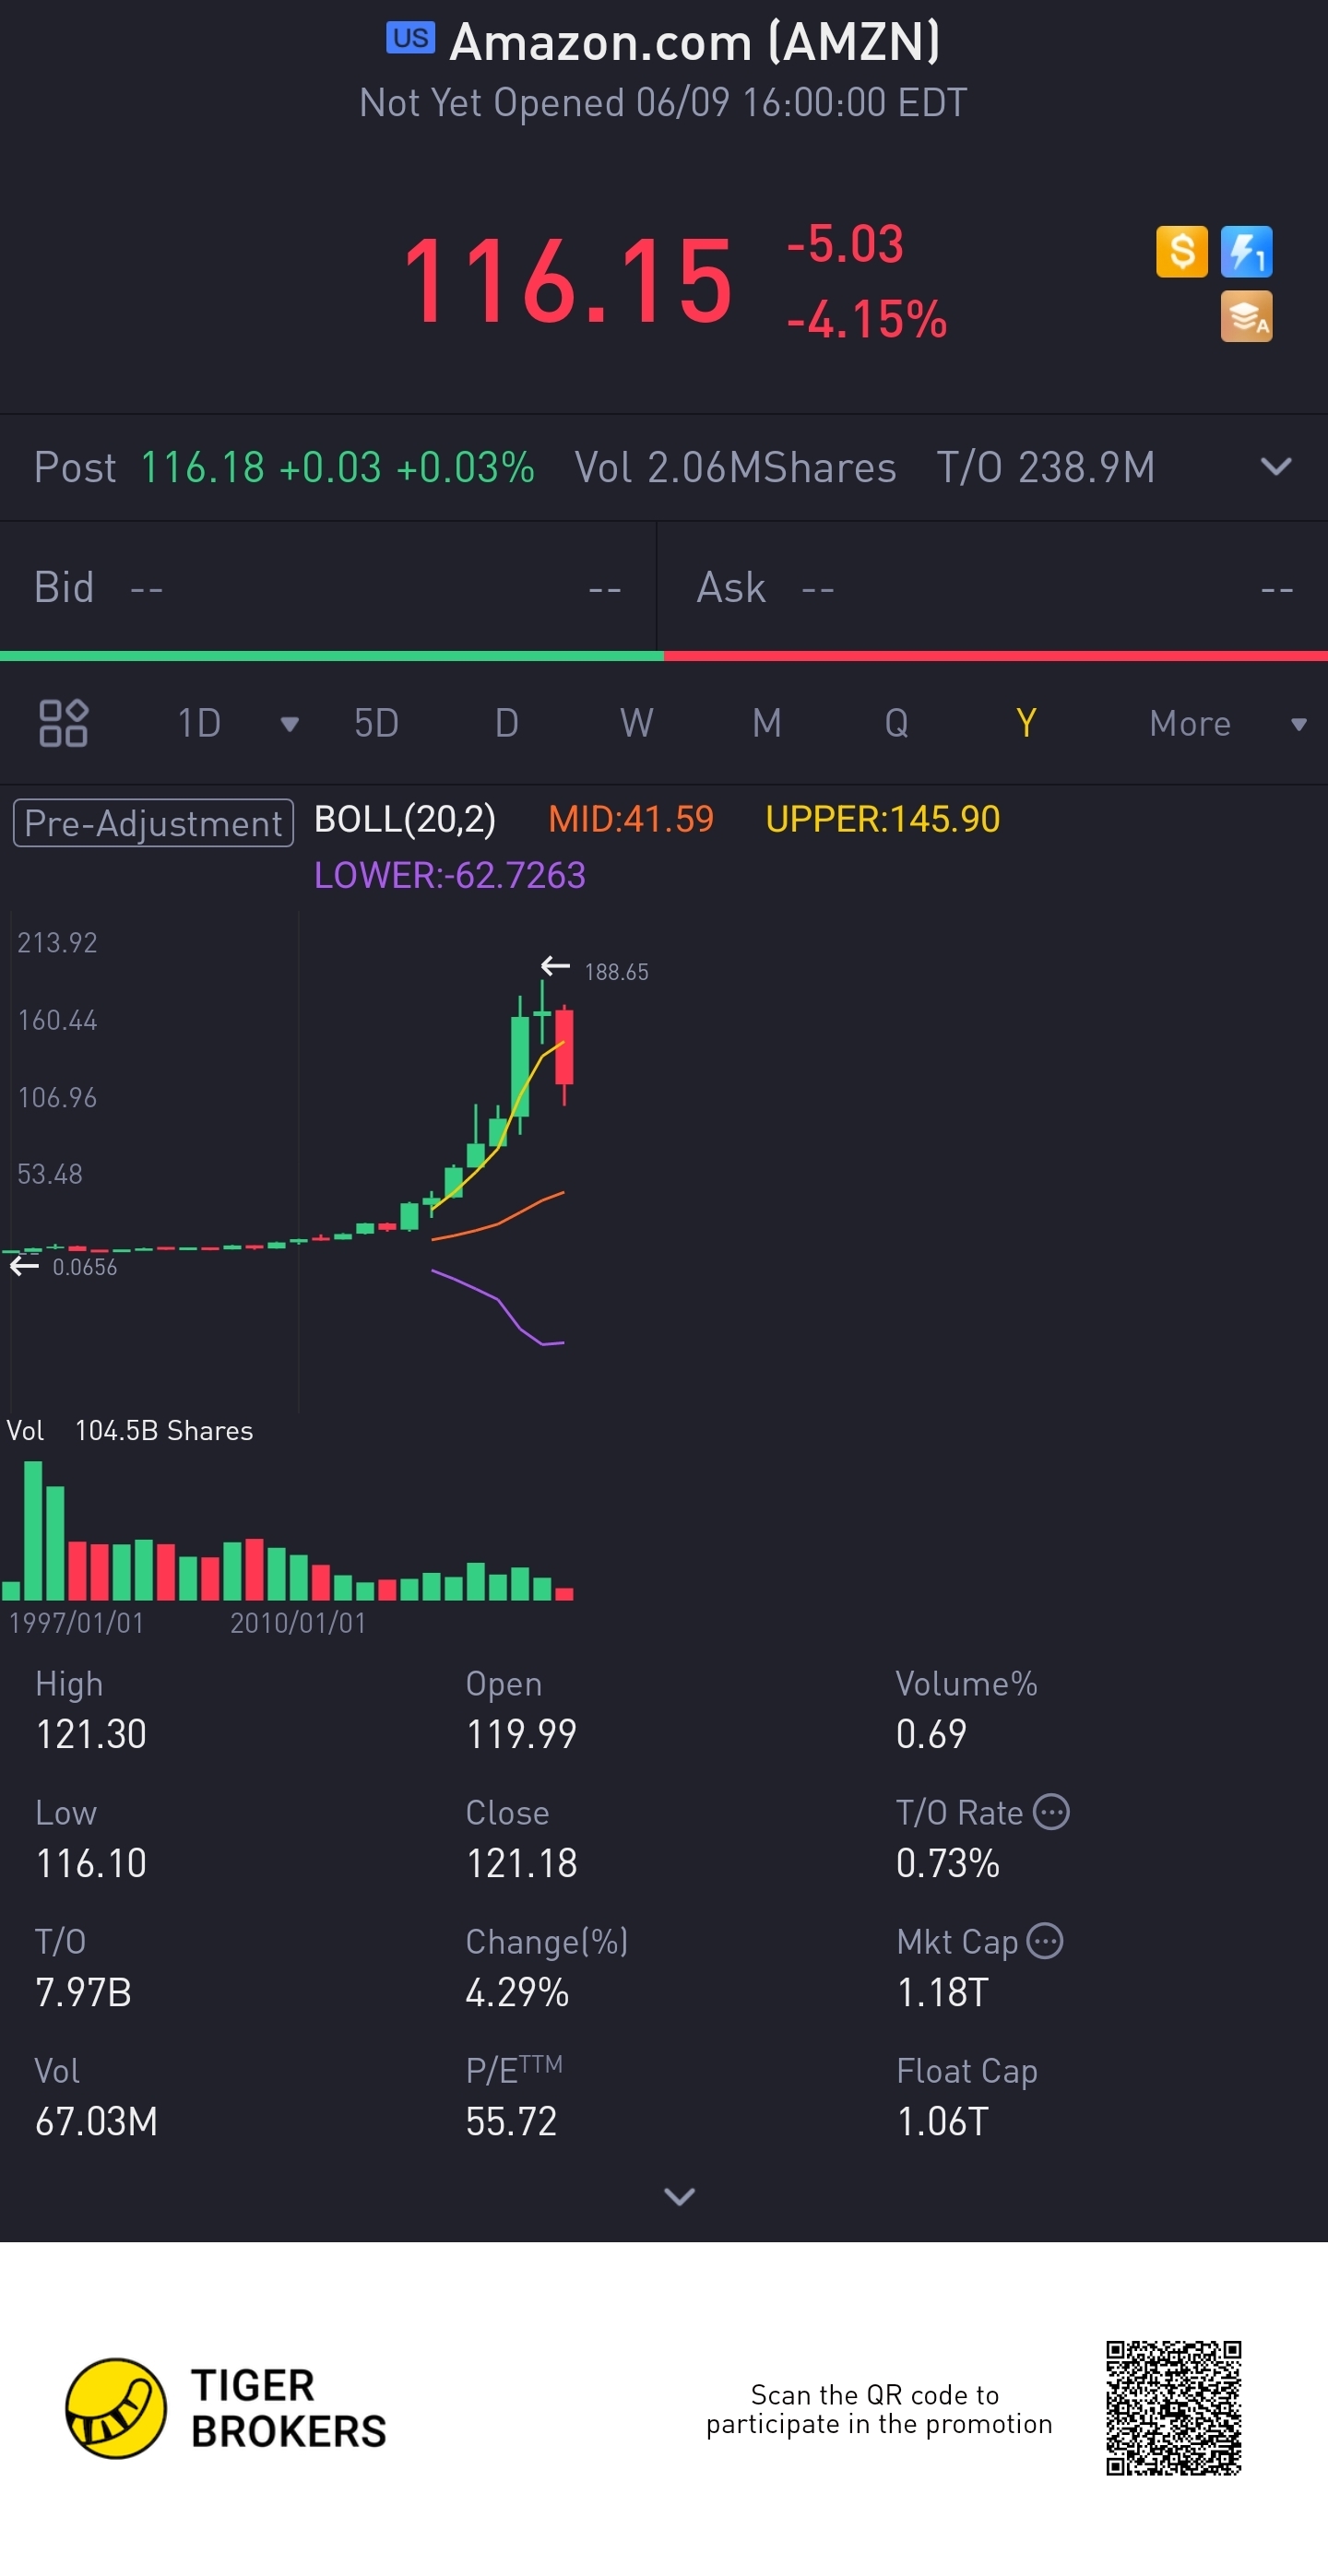Viewport: 1328px width, 2576px height.
Task: Open Mkt Cap info bubble icon
Action: [x=1045, y=1941]
